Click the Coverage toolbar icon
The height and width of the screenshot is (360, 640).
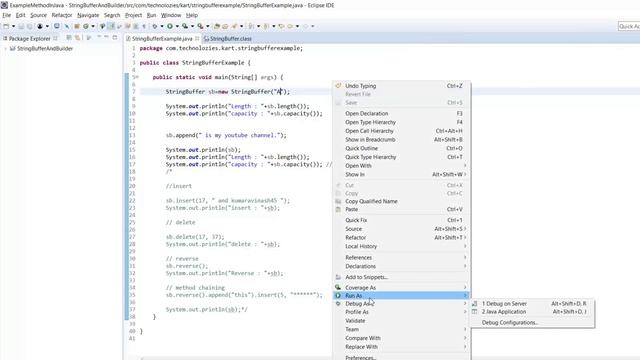coord(185,26)
